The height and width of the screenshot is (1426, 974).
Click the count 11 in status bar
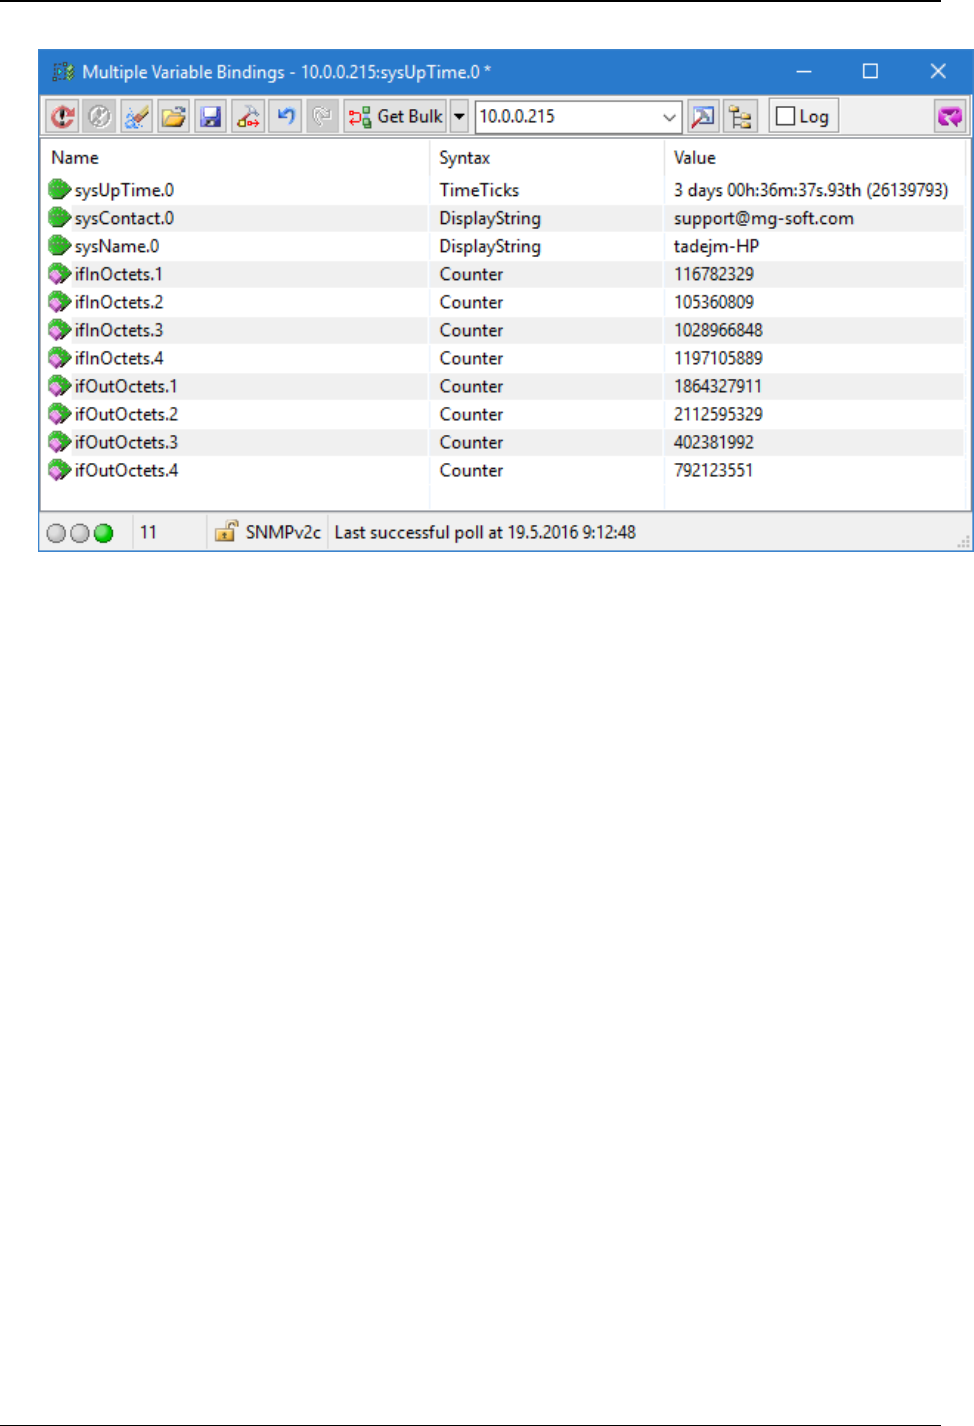point(148,533)
